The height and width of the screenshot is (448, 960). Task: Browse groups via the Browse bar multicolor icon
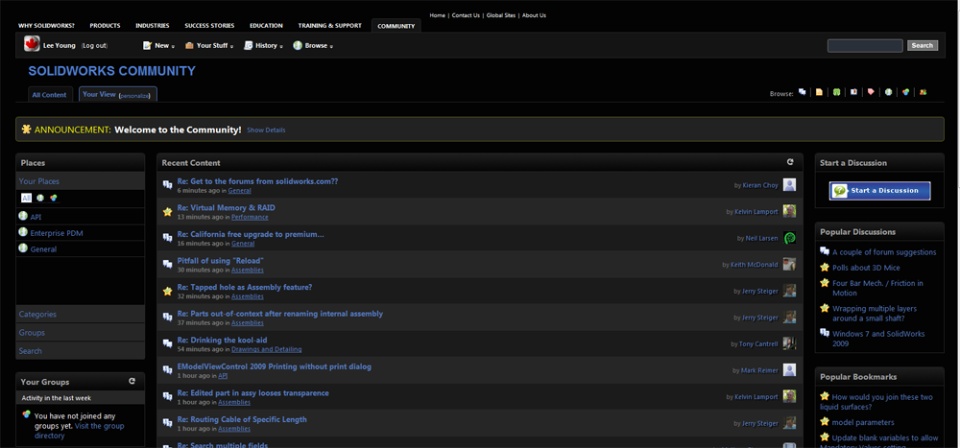906,92
